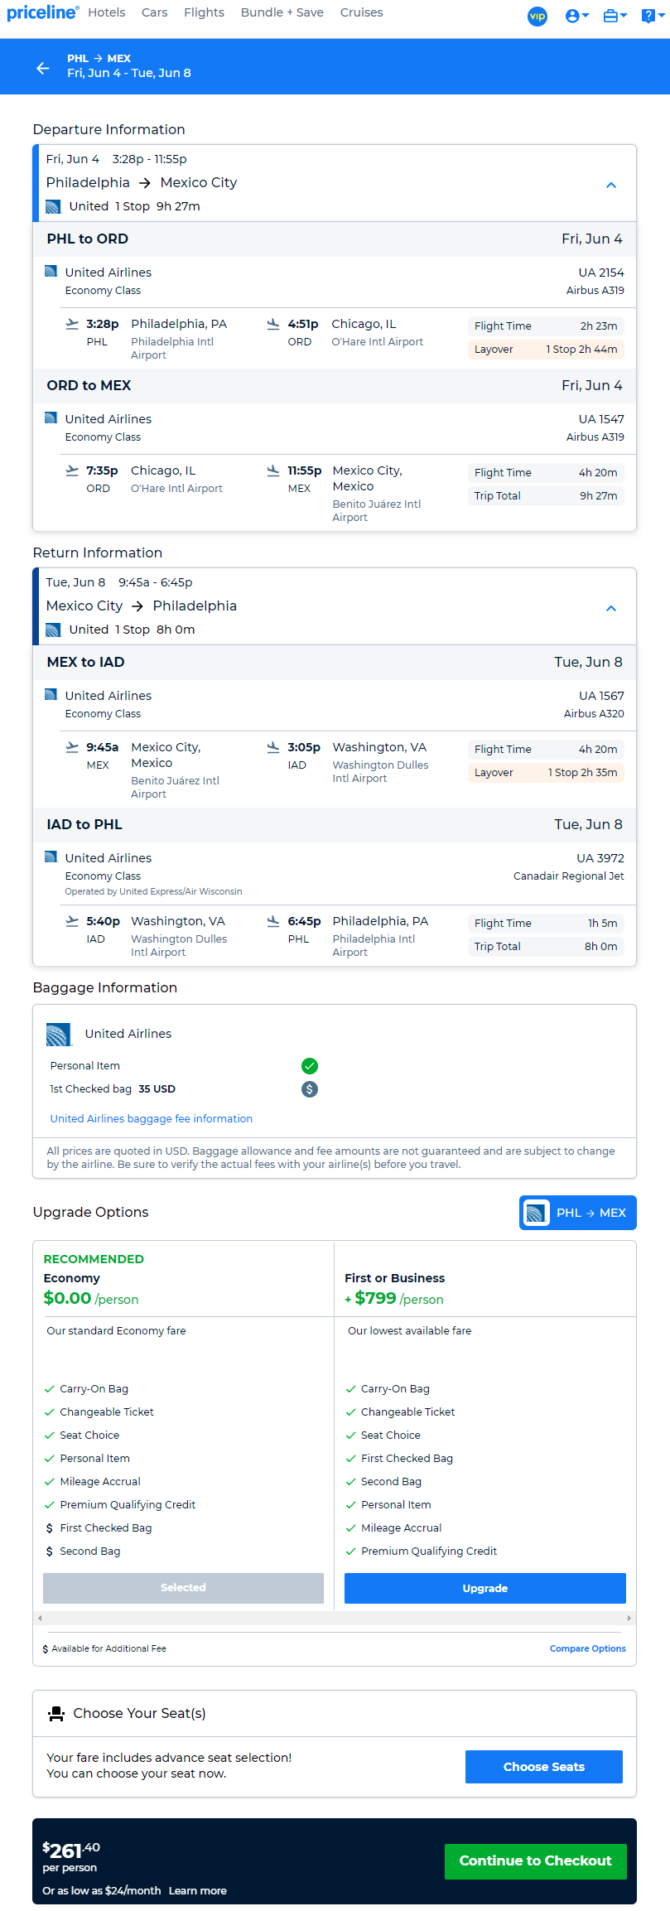670x1911 pixels.
Task: Collapse the Mexico City to Philadelphia return details
Action: (611, 608)
